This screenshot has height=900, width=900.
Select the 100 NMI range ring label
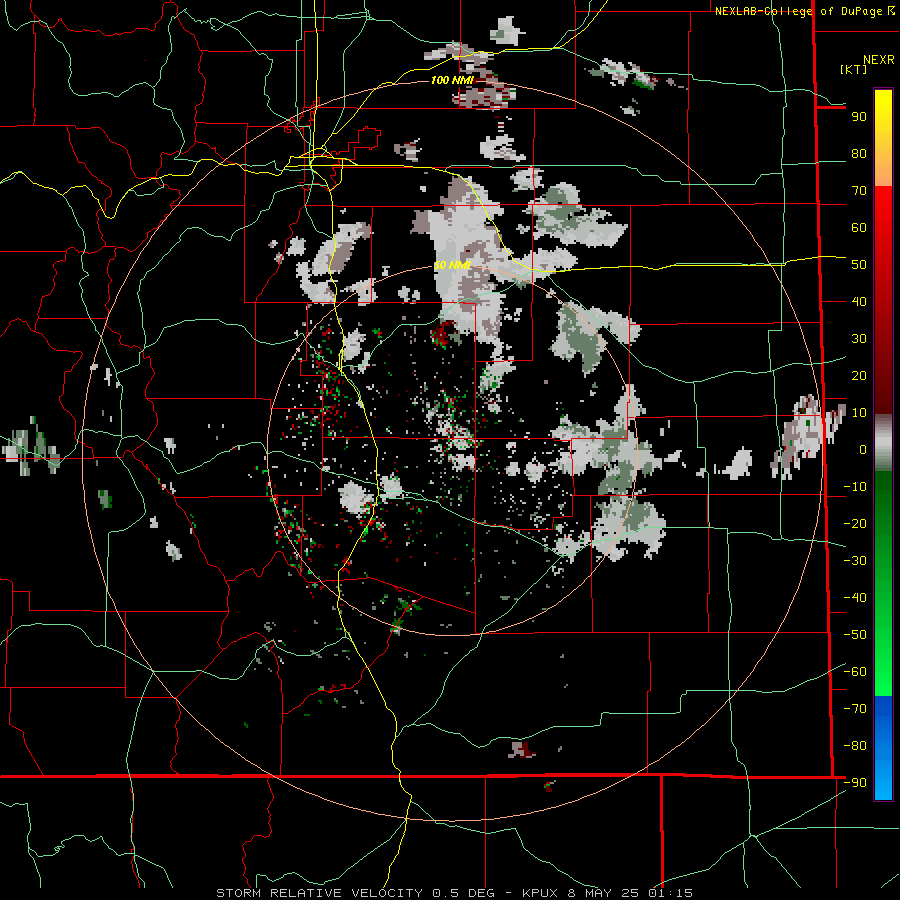coord(452,80)
